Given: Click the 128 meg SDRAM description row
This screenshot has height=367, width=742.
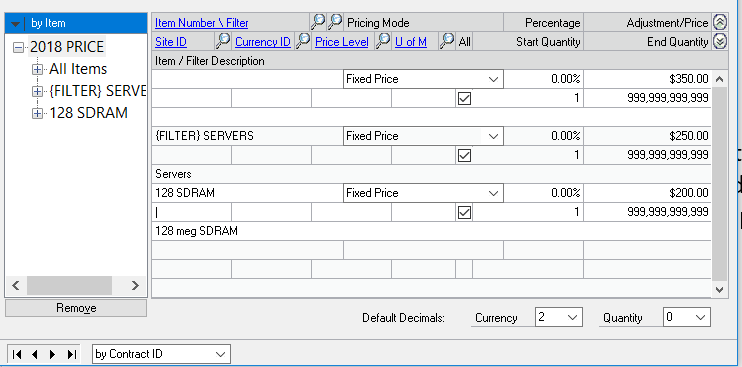Looking at the screenshot, I should (431, 231).
